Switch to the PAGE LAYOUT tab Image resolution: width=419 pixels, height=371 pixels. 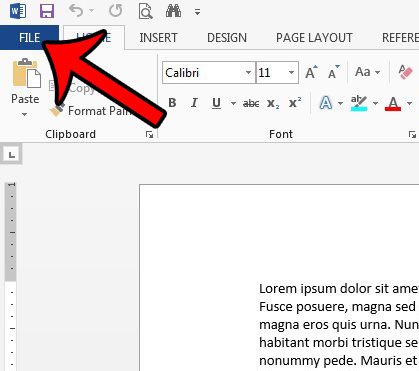click(x=314, y=38)
